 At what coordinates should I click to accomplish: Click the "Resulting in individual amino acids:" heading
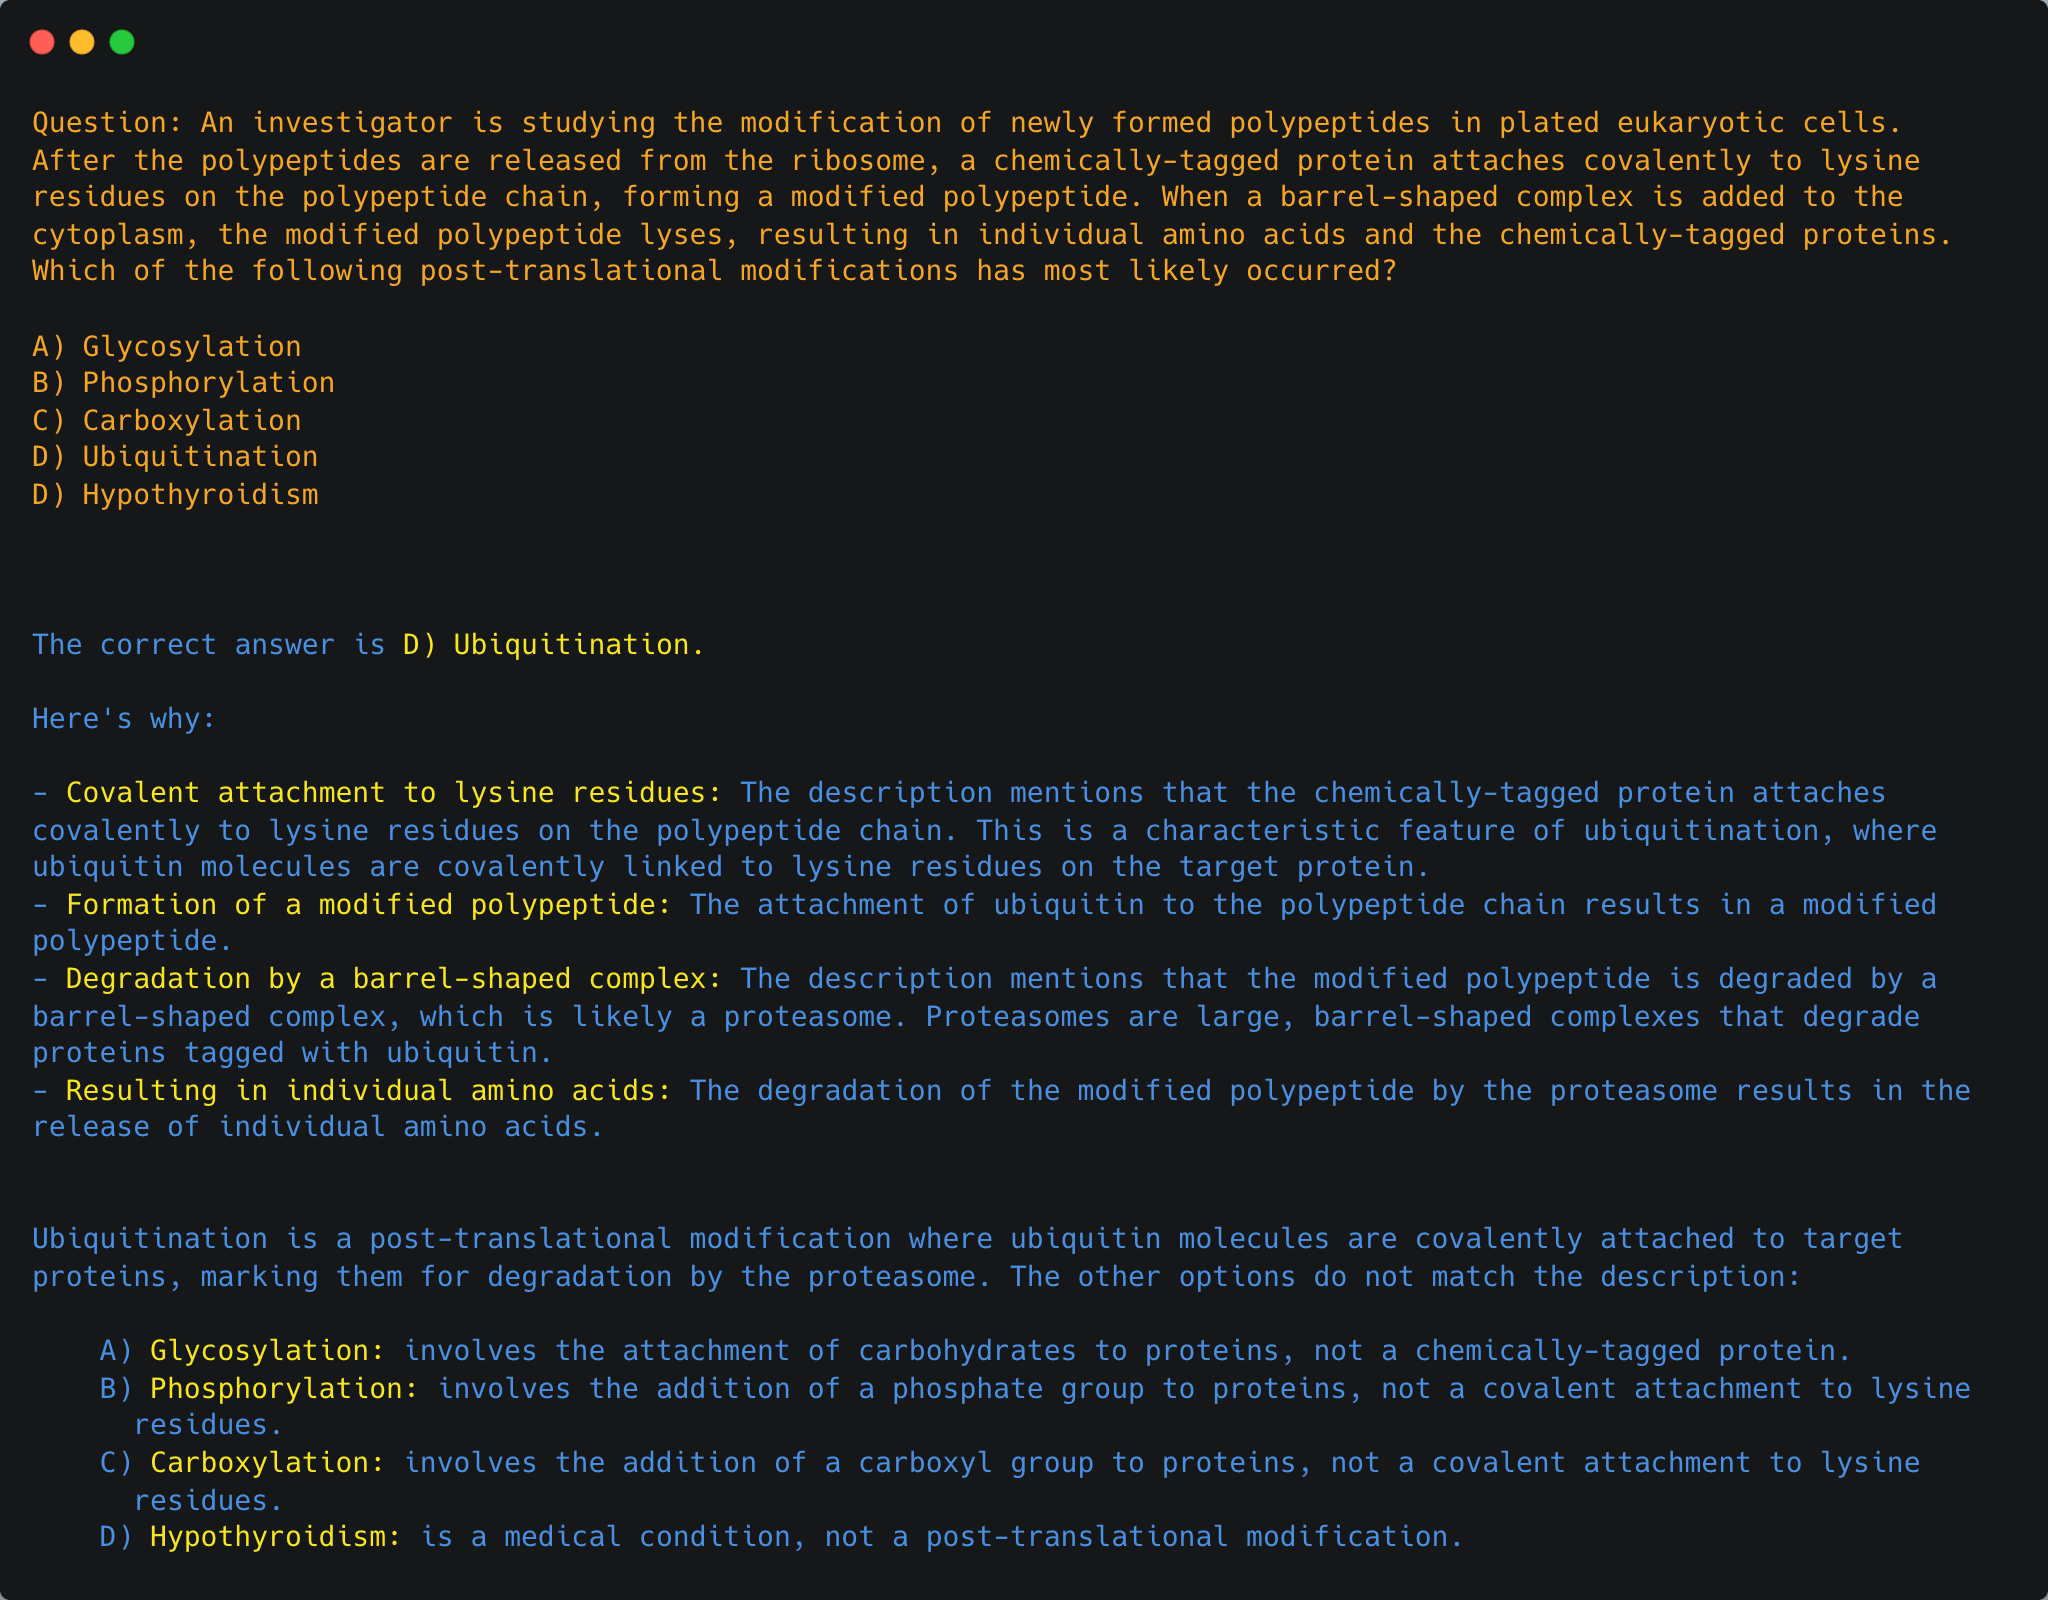tap(368, 1091)
